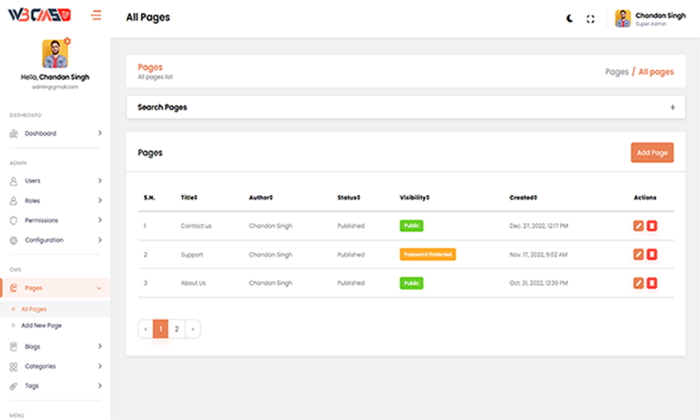Image resolution: width=700 pixels, height=420 pixels.
Task: Expand the Search Pages panel
Action: pyautogui.click(x=672, y=107)
